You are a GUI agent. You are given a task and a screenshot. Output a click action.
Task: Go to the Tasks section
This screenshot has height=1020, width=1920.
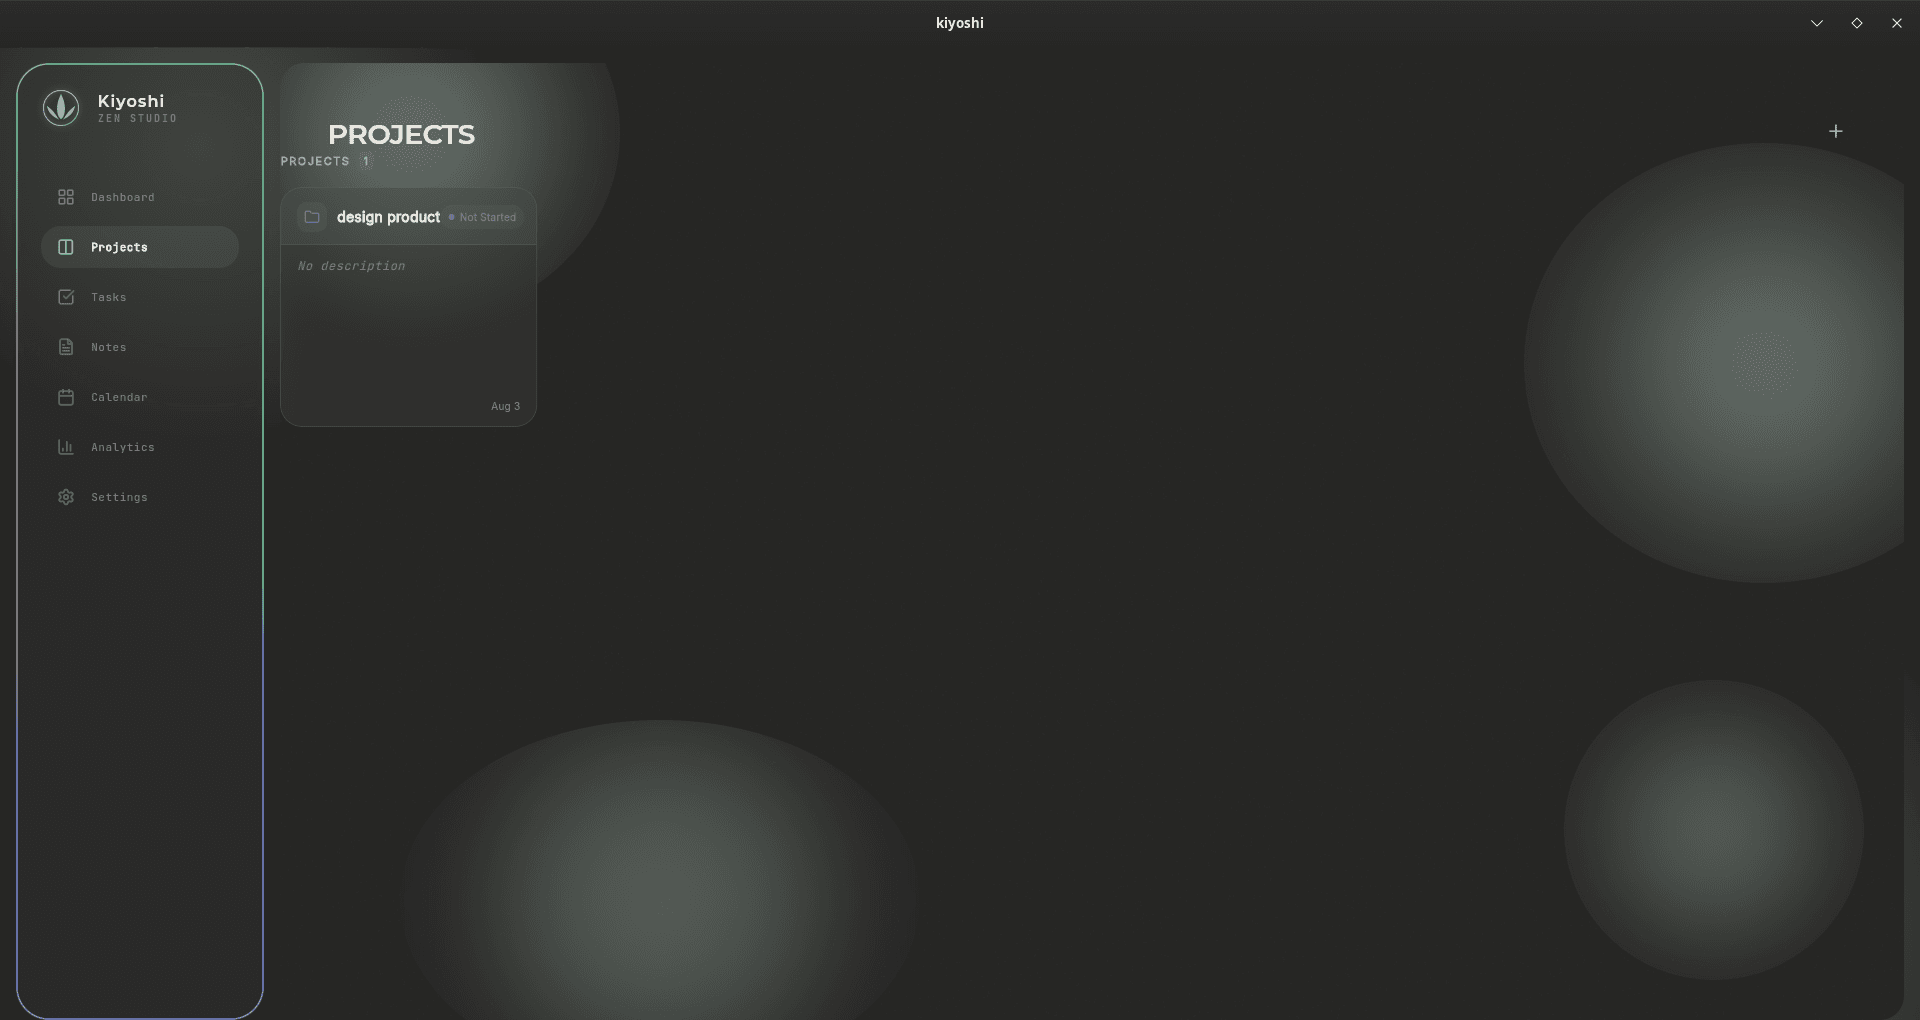pyautogui.click(x=140, y=297)
